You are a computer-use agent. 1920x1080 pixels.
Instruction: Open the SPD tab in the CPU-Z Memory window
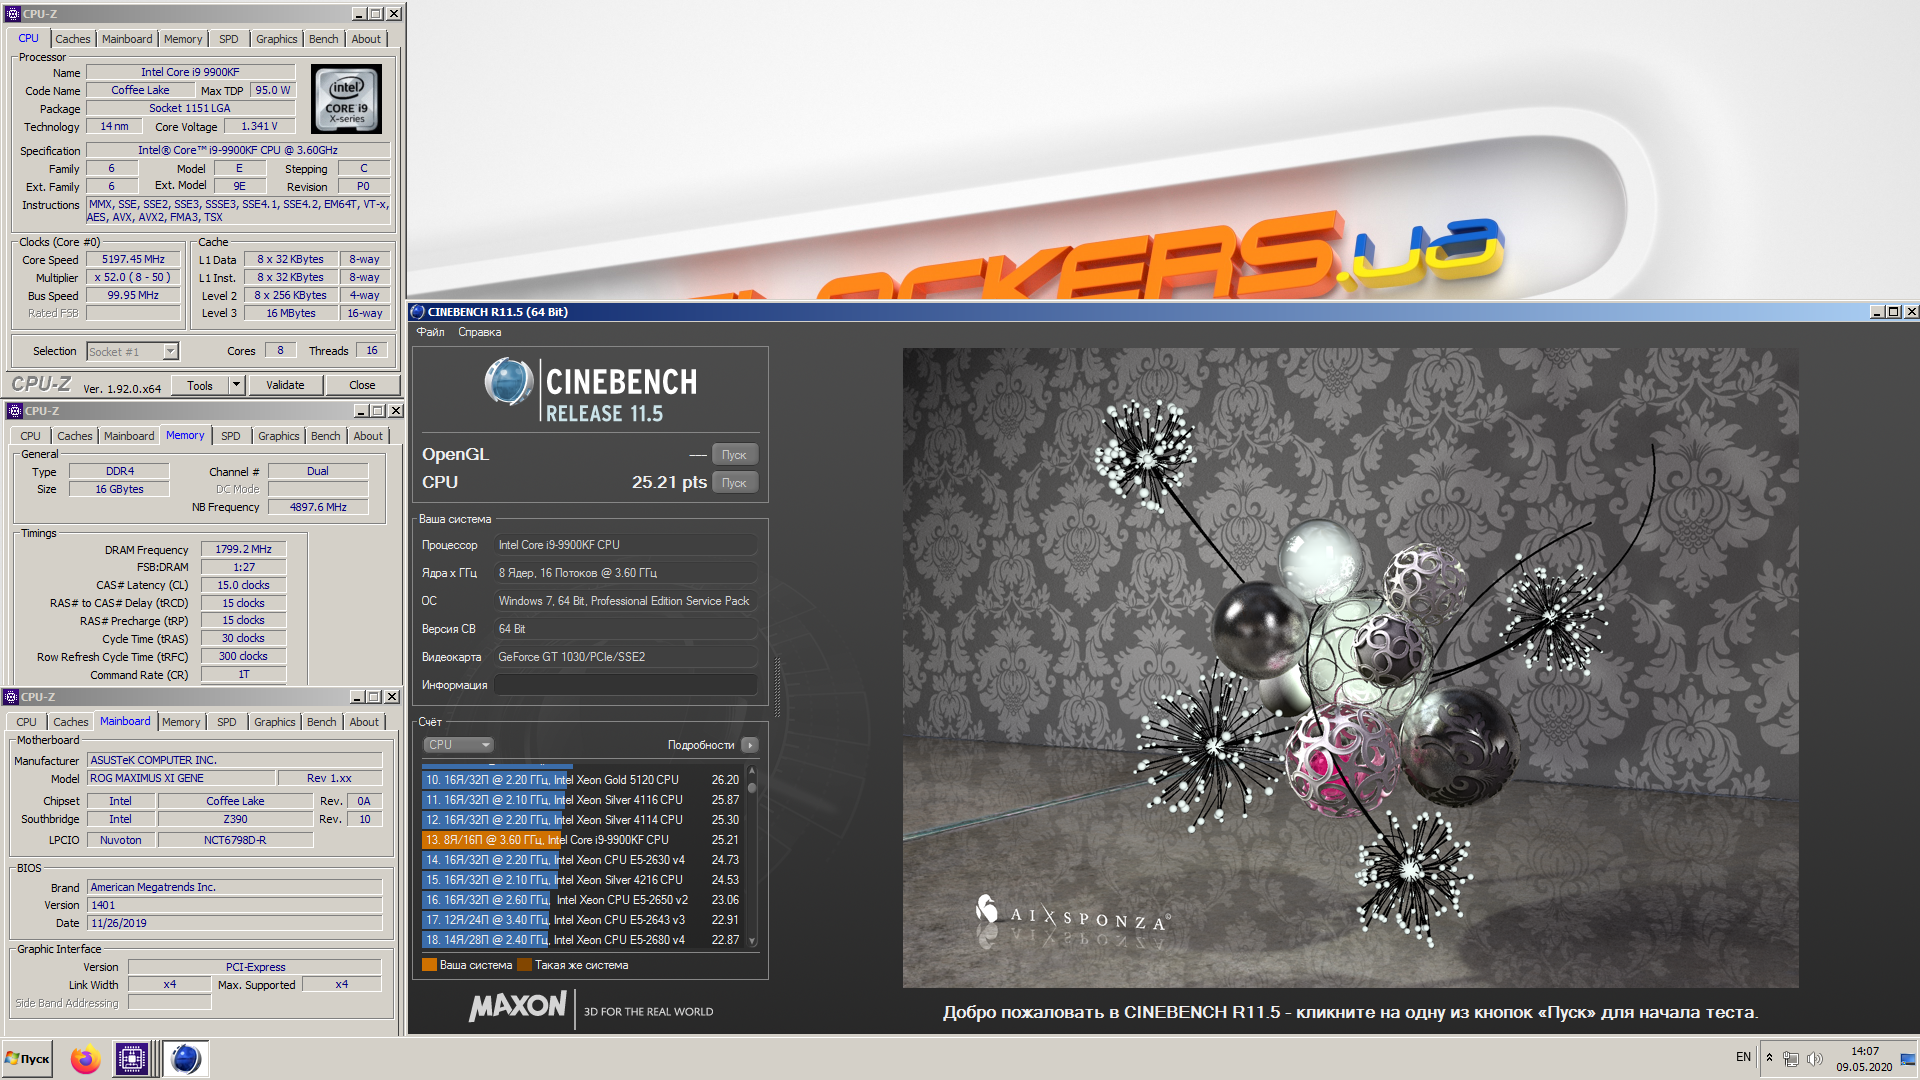pos(231,436)
